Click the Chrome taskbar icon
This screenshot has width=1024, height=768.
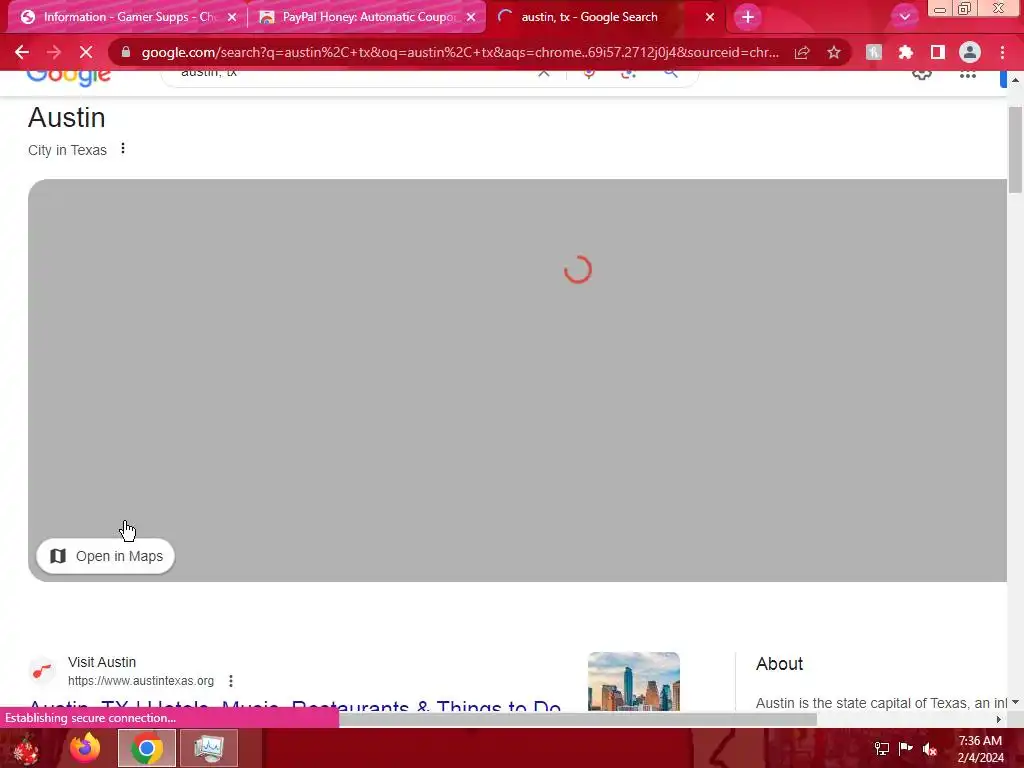coord(147,748)
